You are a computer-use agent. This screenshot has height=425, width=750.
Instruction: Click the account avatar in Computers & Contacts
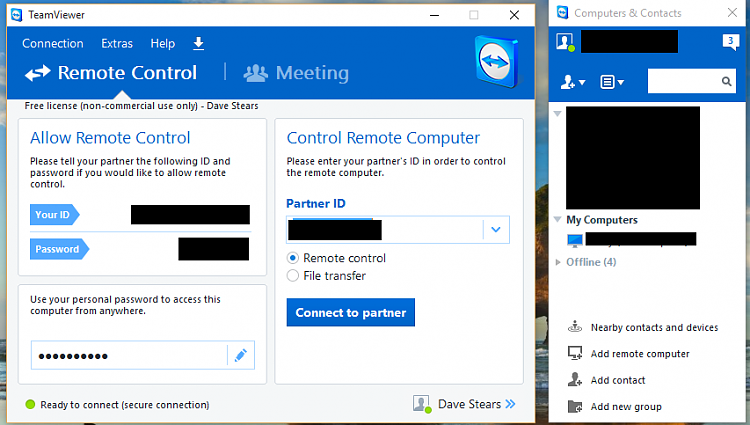pos(565,42)
